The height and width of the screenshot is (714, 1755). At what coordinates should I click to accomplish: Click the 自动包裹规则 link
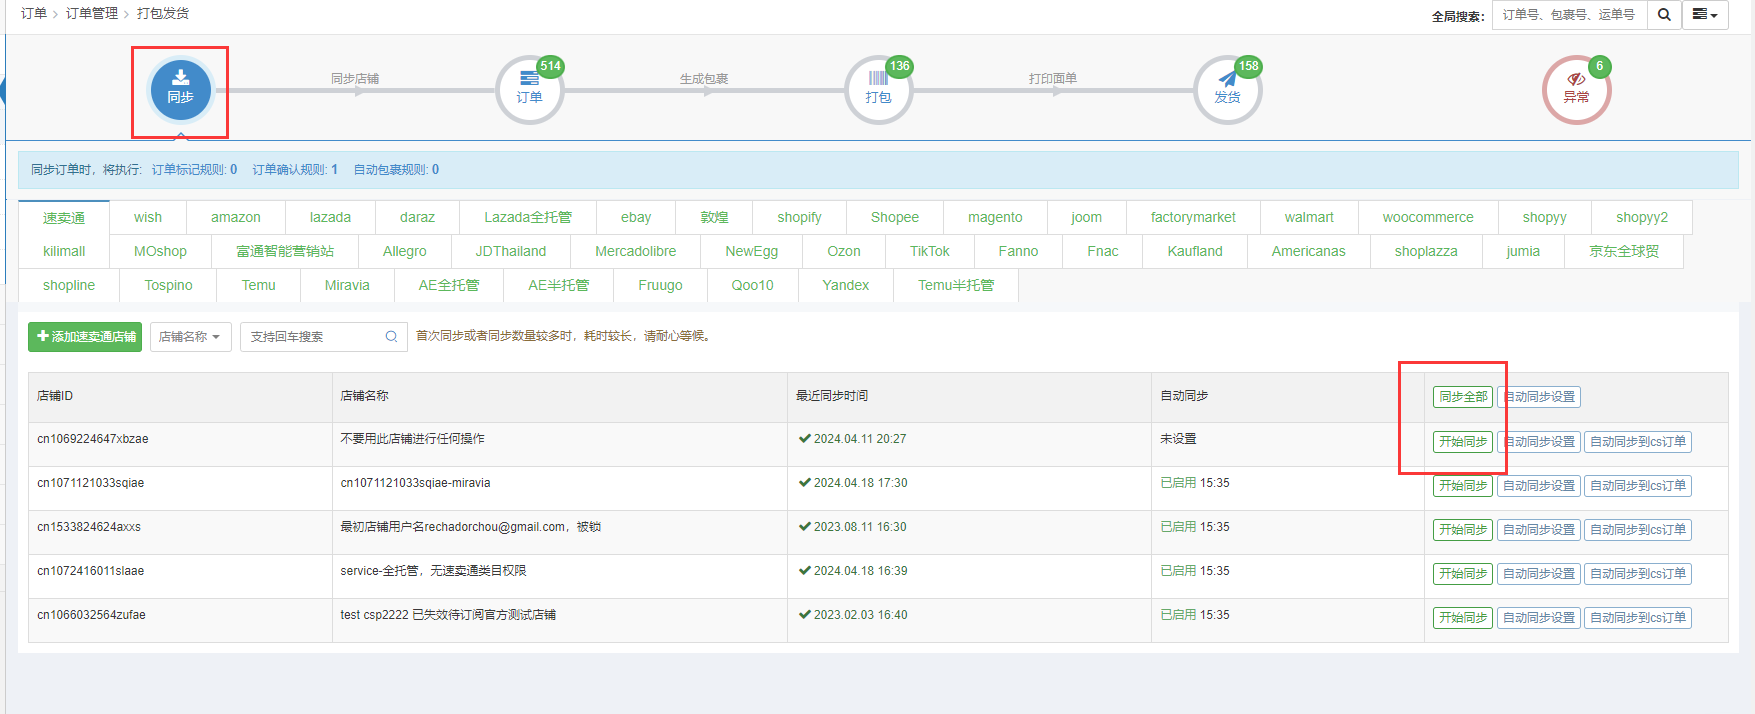click(396, 170)
